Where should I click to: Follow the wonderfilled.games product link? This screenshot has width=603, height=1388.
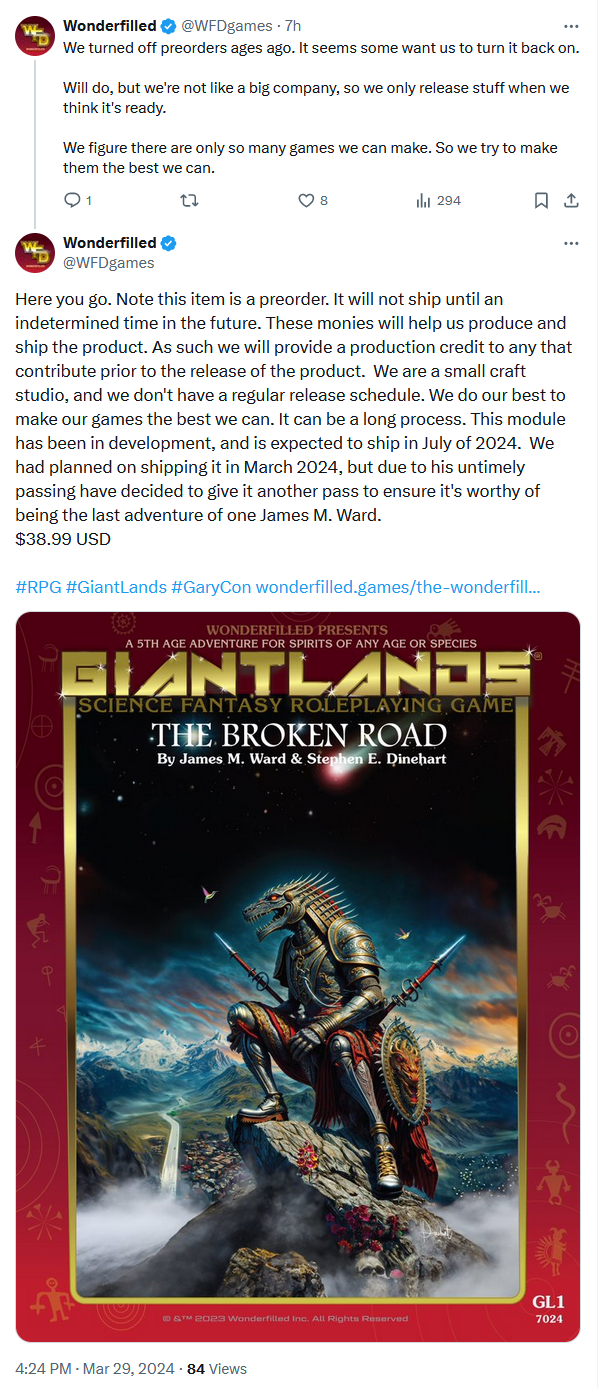(398, 587)
